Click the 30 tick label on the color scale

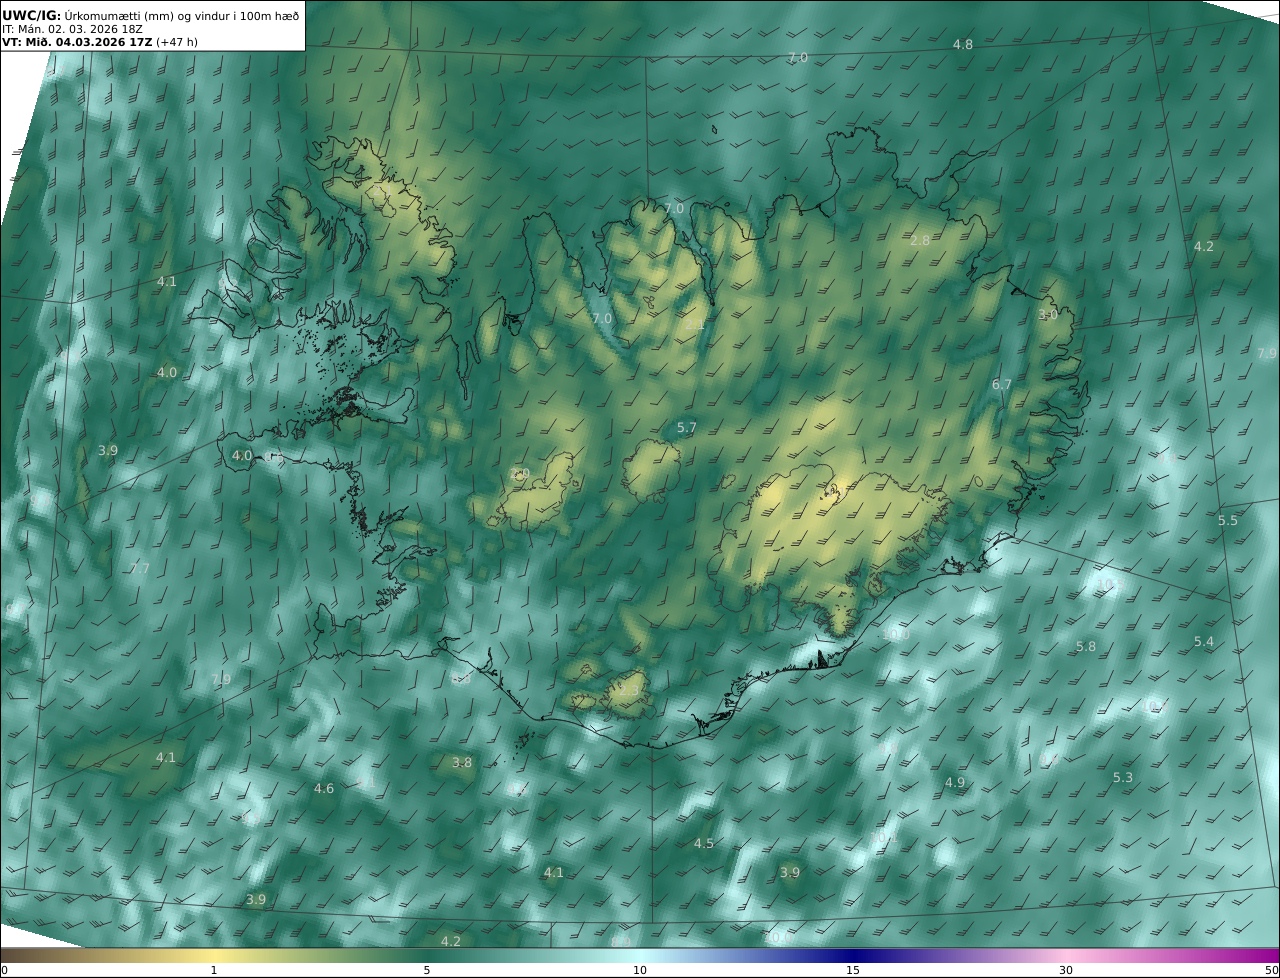point(1066,970)
